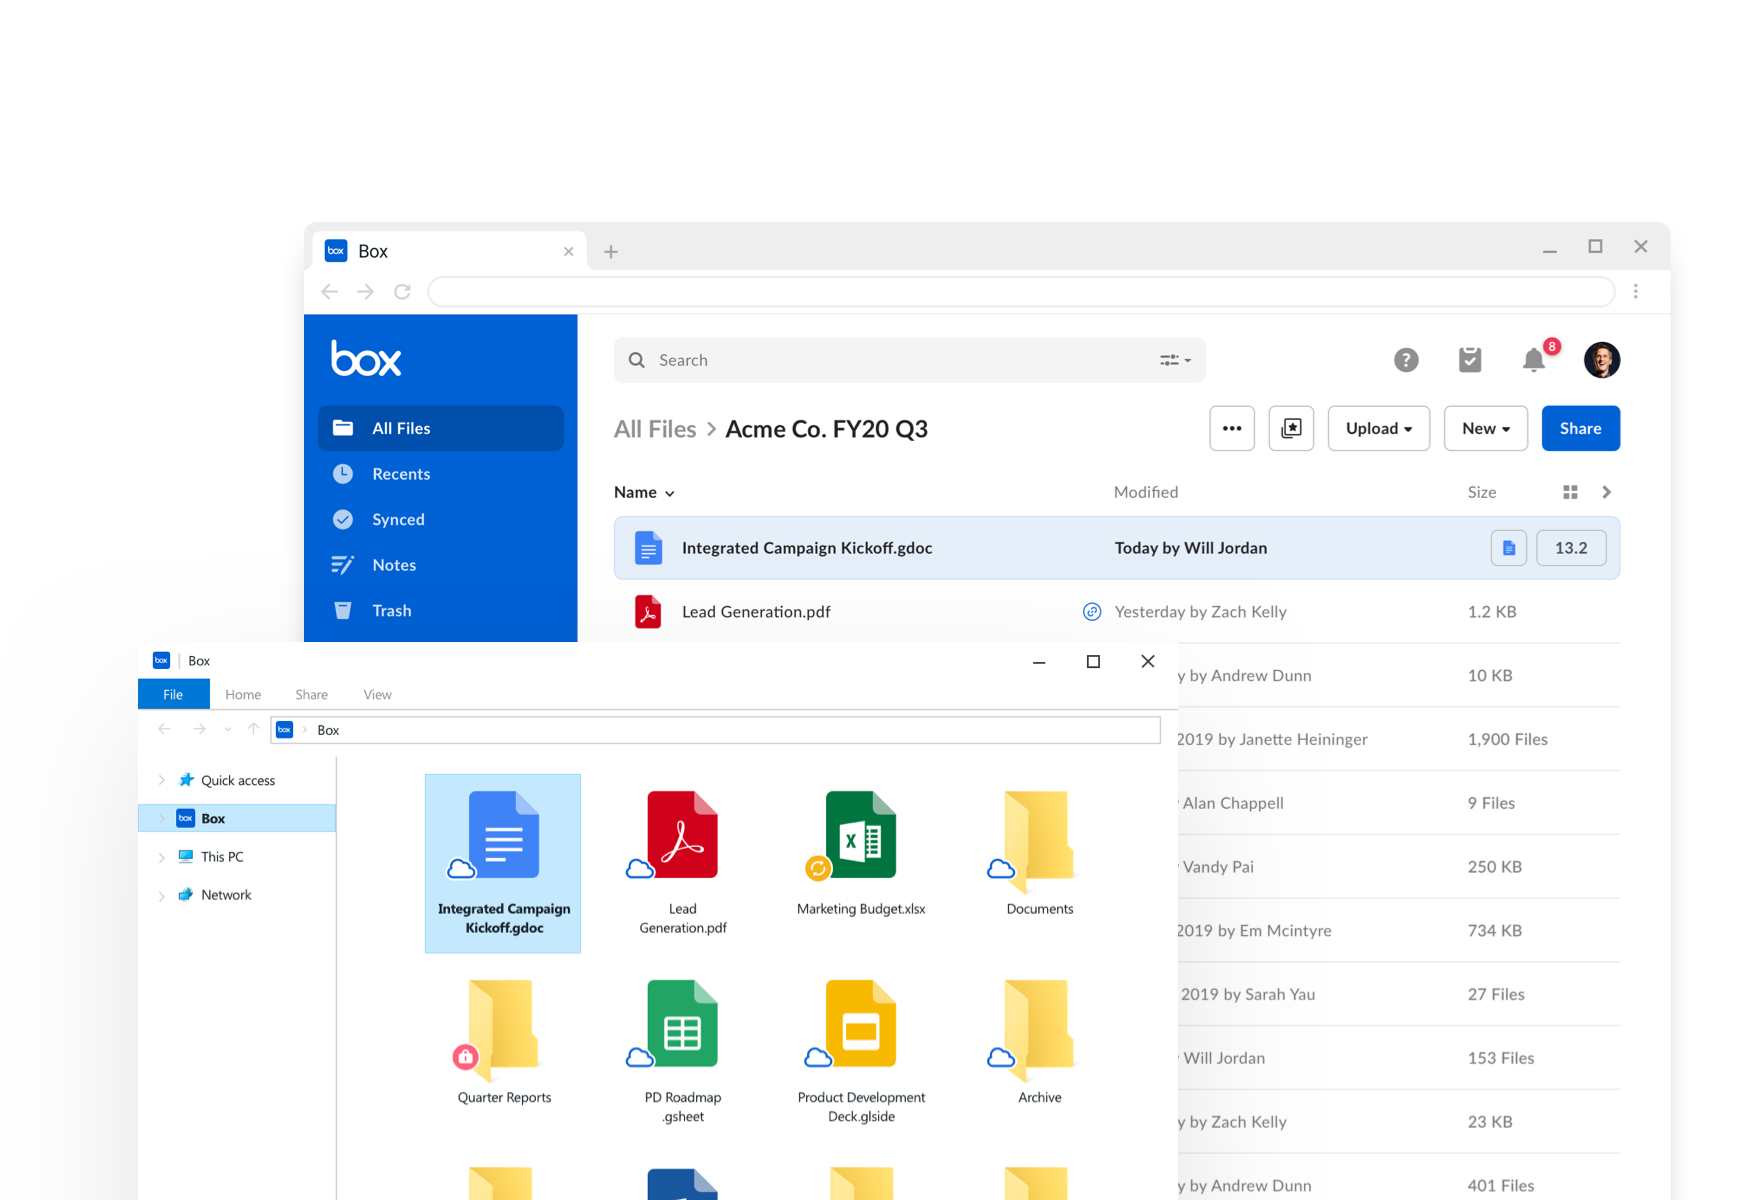Reload the browser page
This screenshot has height=1200, width=1762.
click(x=402, y=291)
